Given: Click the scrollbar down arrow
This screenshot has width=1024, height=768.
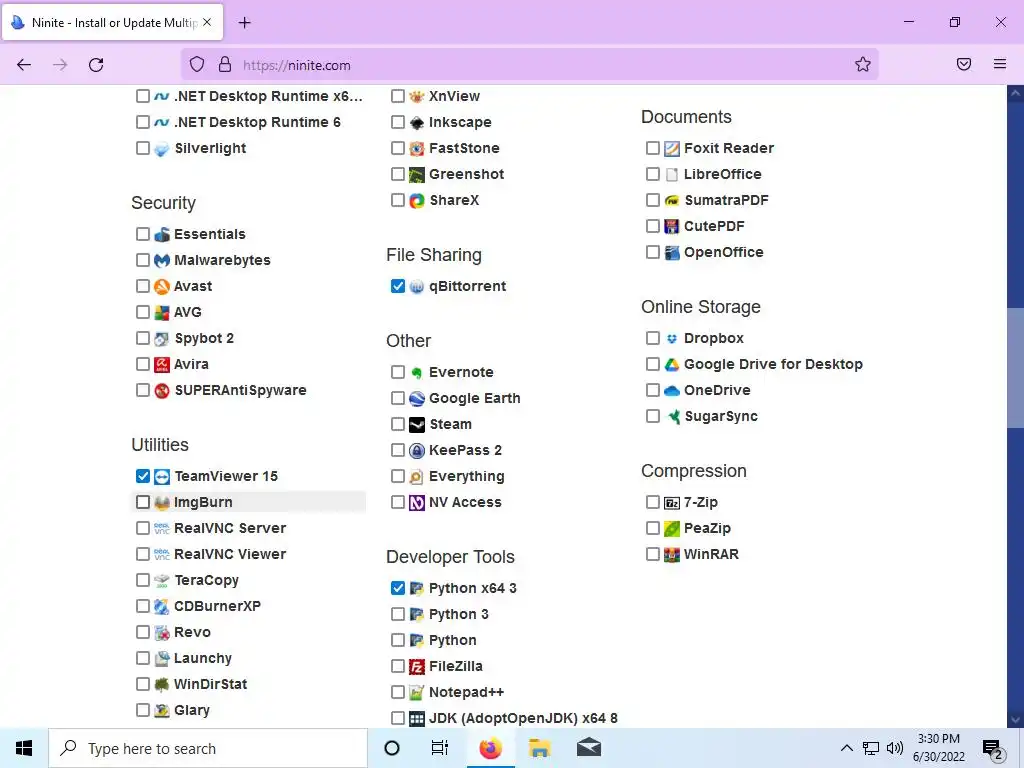Looking at the screenshot, I should click(1015, 720).
